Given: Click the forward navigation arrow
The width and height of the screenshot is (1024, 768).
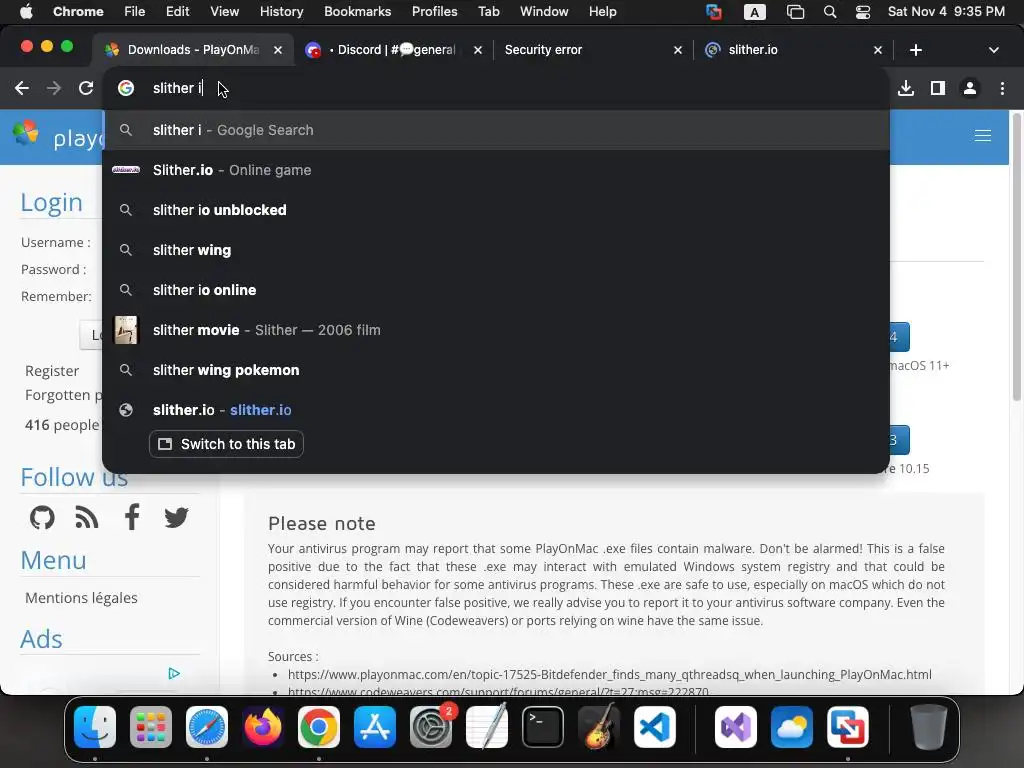Looking at the screenshot, I should click(54, 88).
